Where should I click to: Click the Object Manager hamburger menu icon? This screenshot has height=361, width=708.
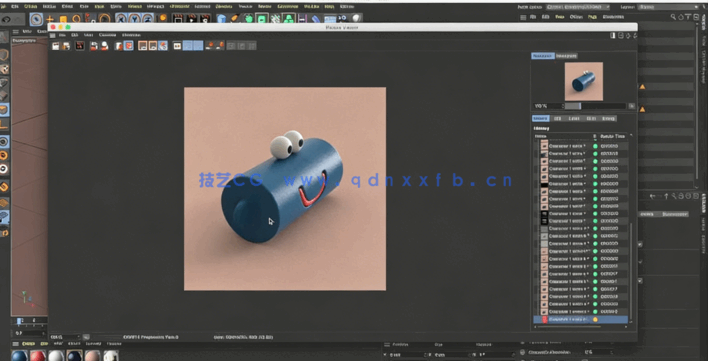click(523, 17)
